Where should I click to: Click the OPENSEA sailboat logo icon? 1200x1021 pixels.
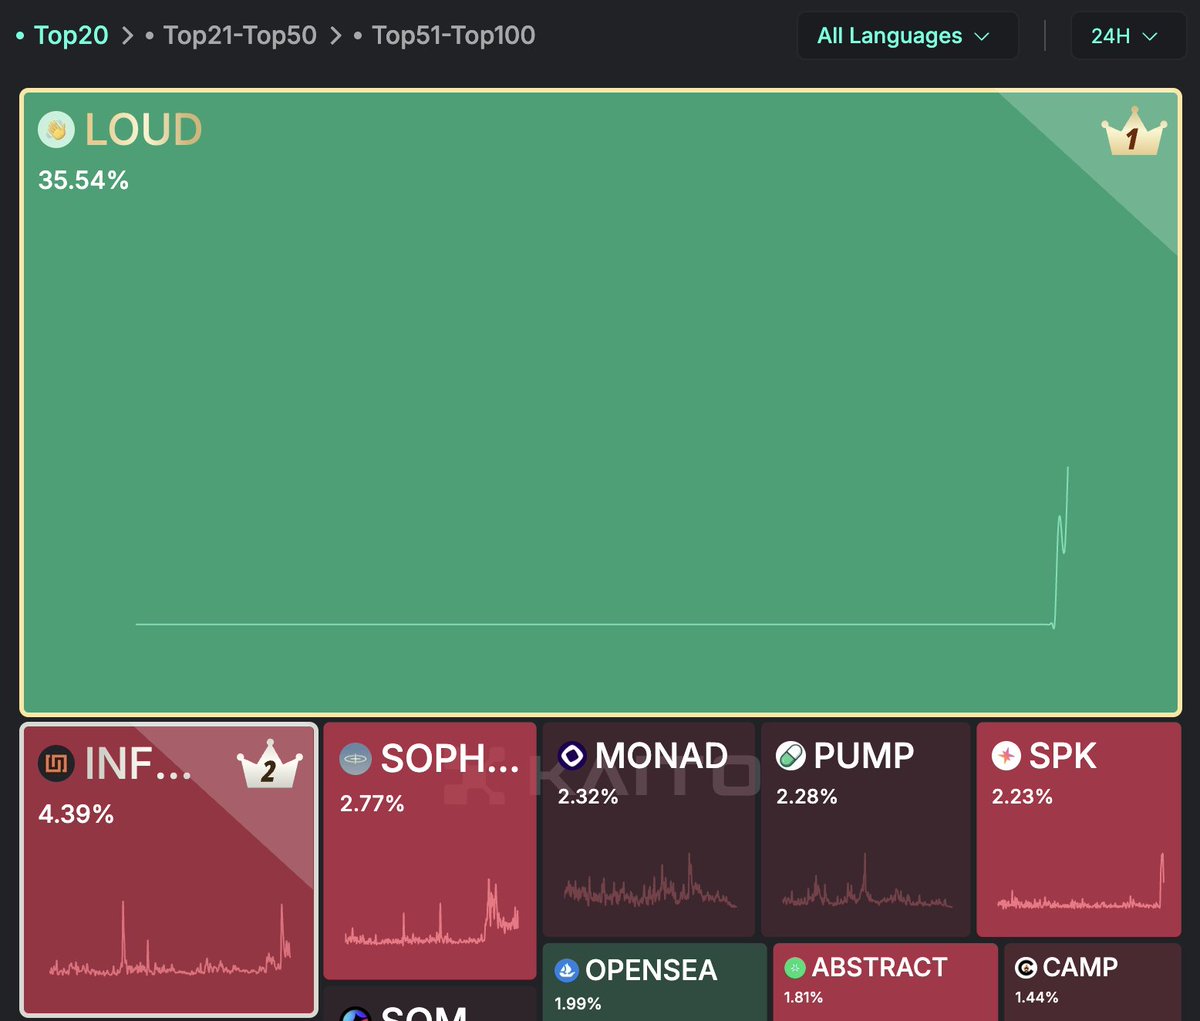tap(567, 970)
